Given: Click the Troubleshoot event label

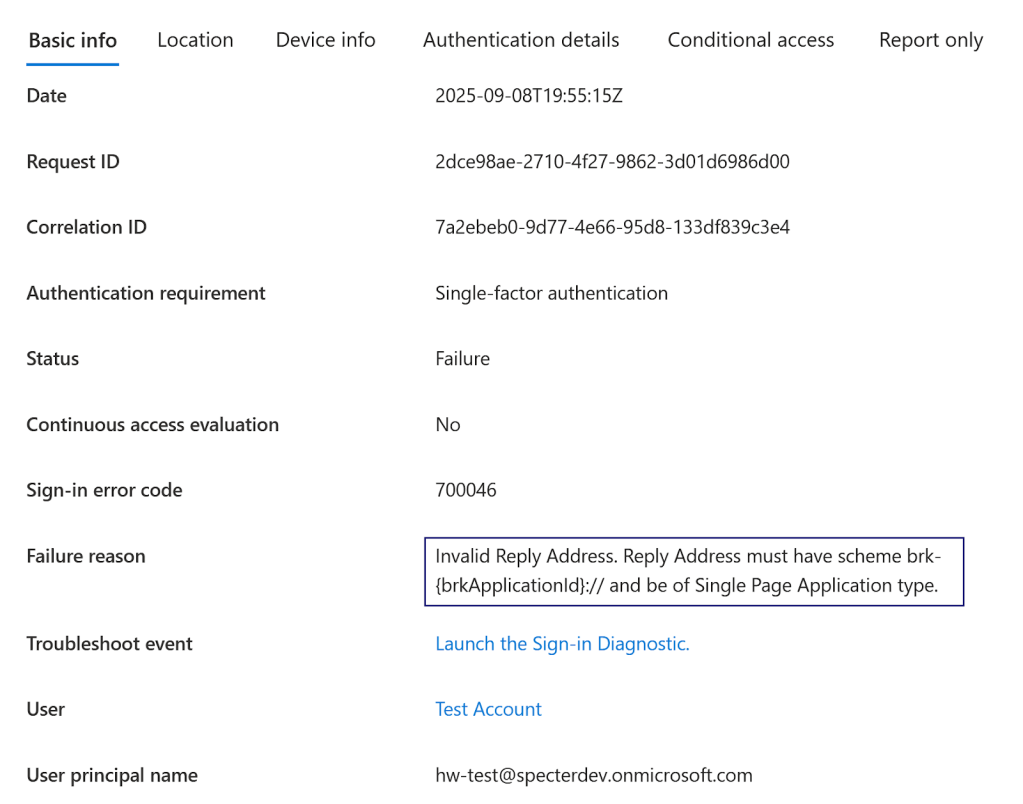Looking at the screenshot, I should coord(110,644).
